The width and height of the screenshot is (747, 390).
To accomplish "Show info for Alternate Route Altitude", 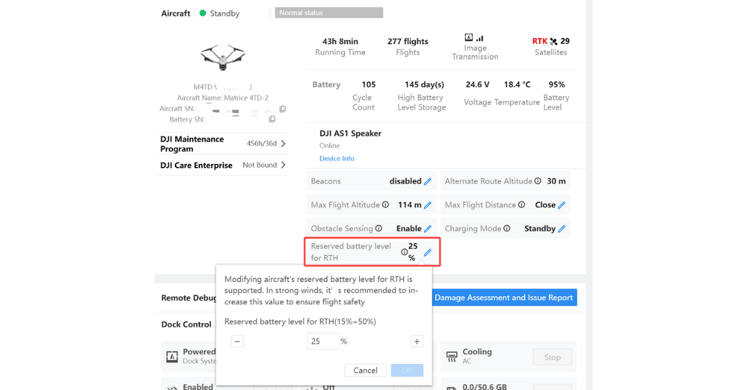I will [537, 181].
